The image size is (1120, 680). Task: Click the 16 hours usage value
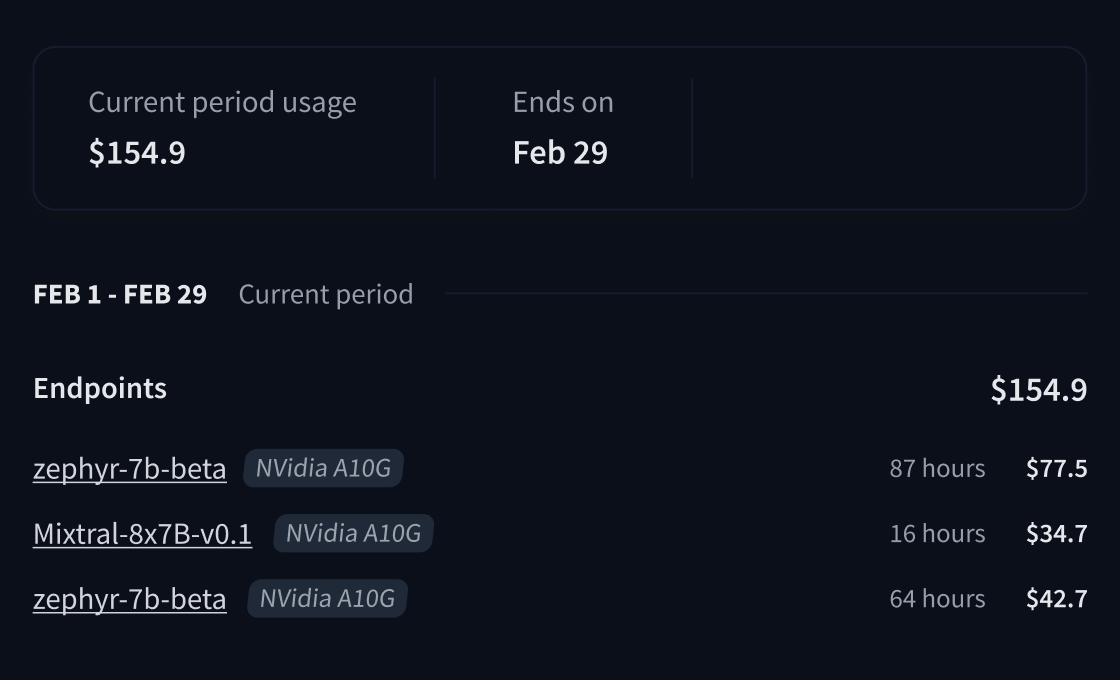click(937, 534)
